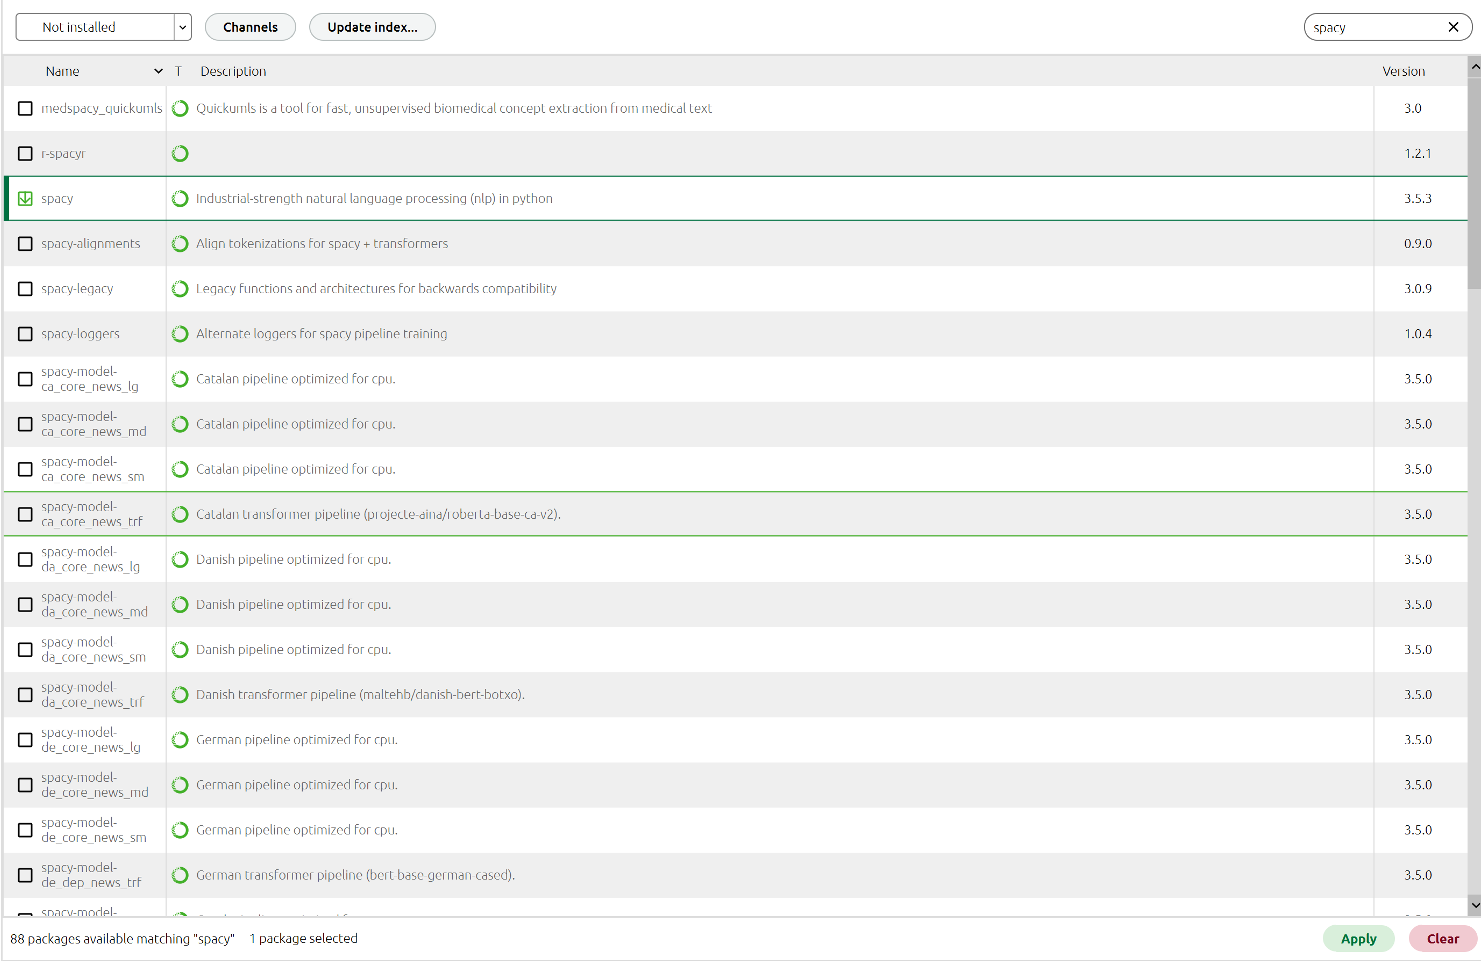Click the type icon for ca_core_news_trf
This screenshot has height=966, width=1482.
pyautogui.click(x=180, y=515)
